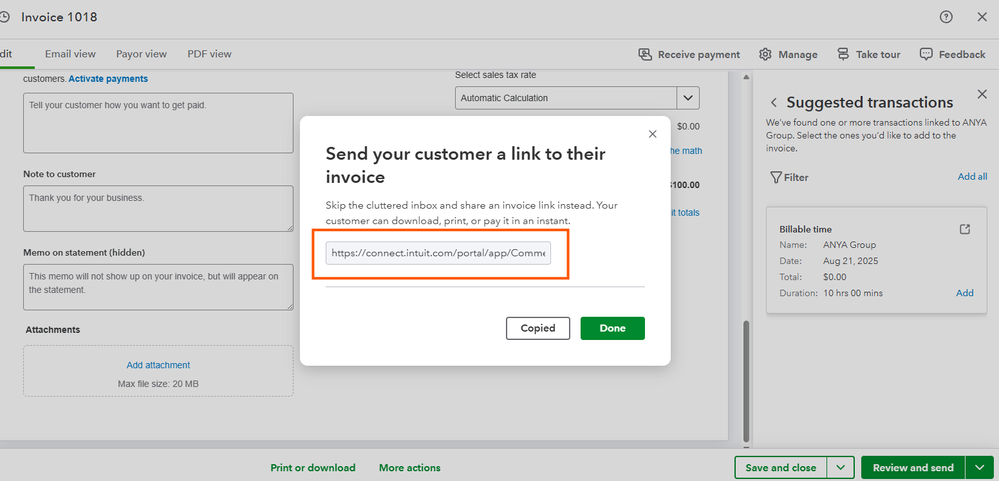Click the Review and send button

coord(913,468)
